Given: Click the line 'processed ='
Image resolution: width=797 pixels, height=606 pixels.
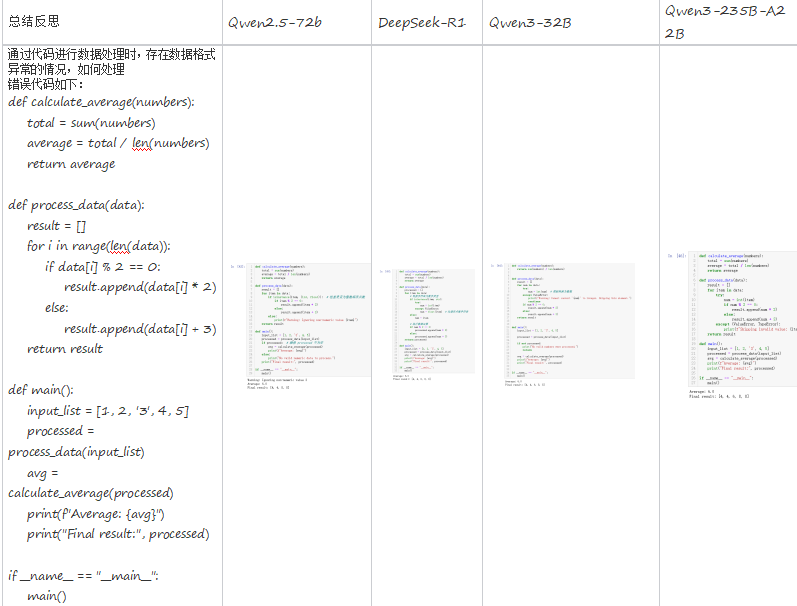Looking at the screenshot, I should click(x=60, y=431).
